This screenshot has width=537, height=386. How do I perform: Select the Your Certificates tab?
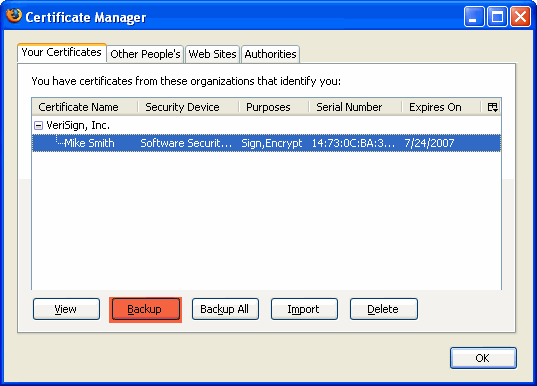click(62, 53)
